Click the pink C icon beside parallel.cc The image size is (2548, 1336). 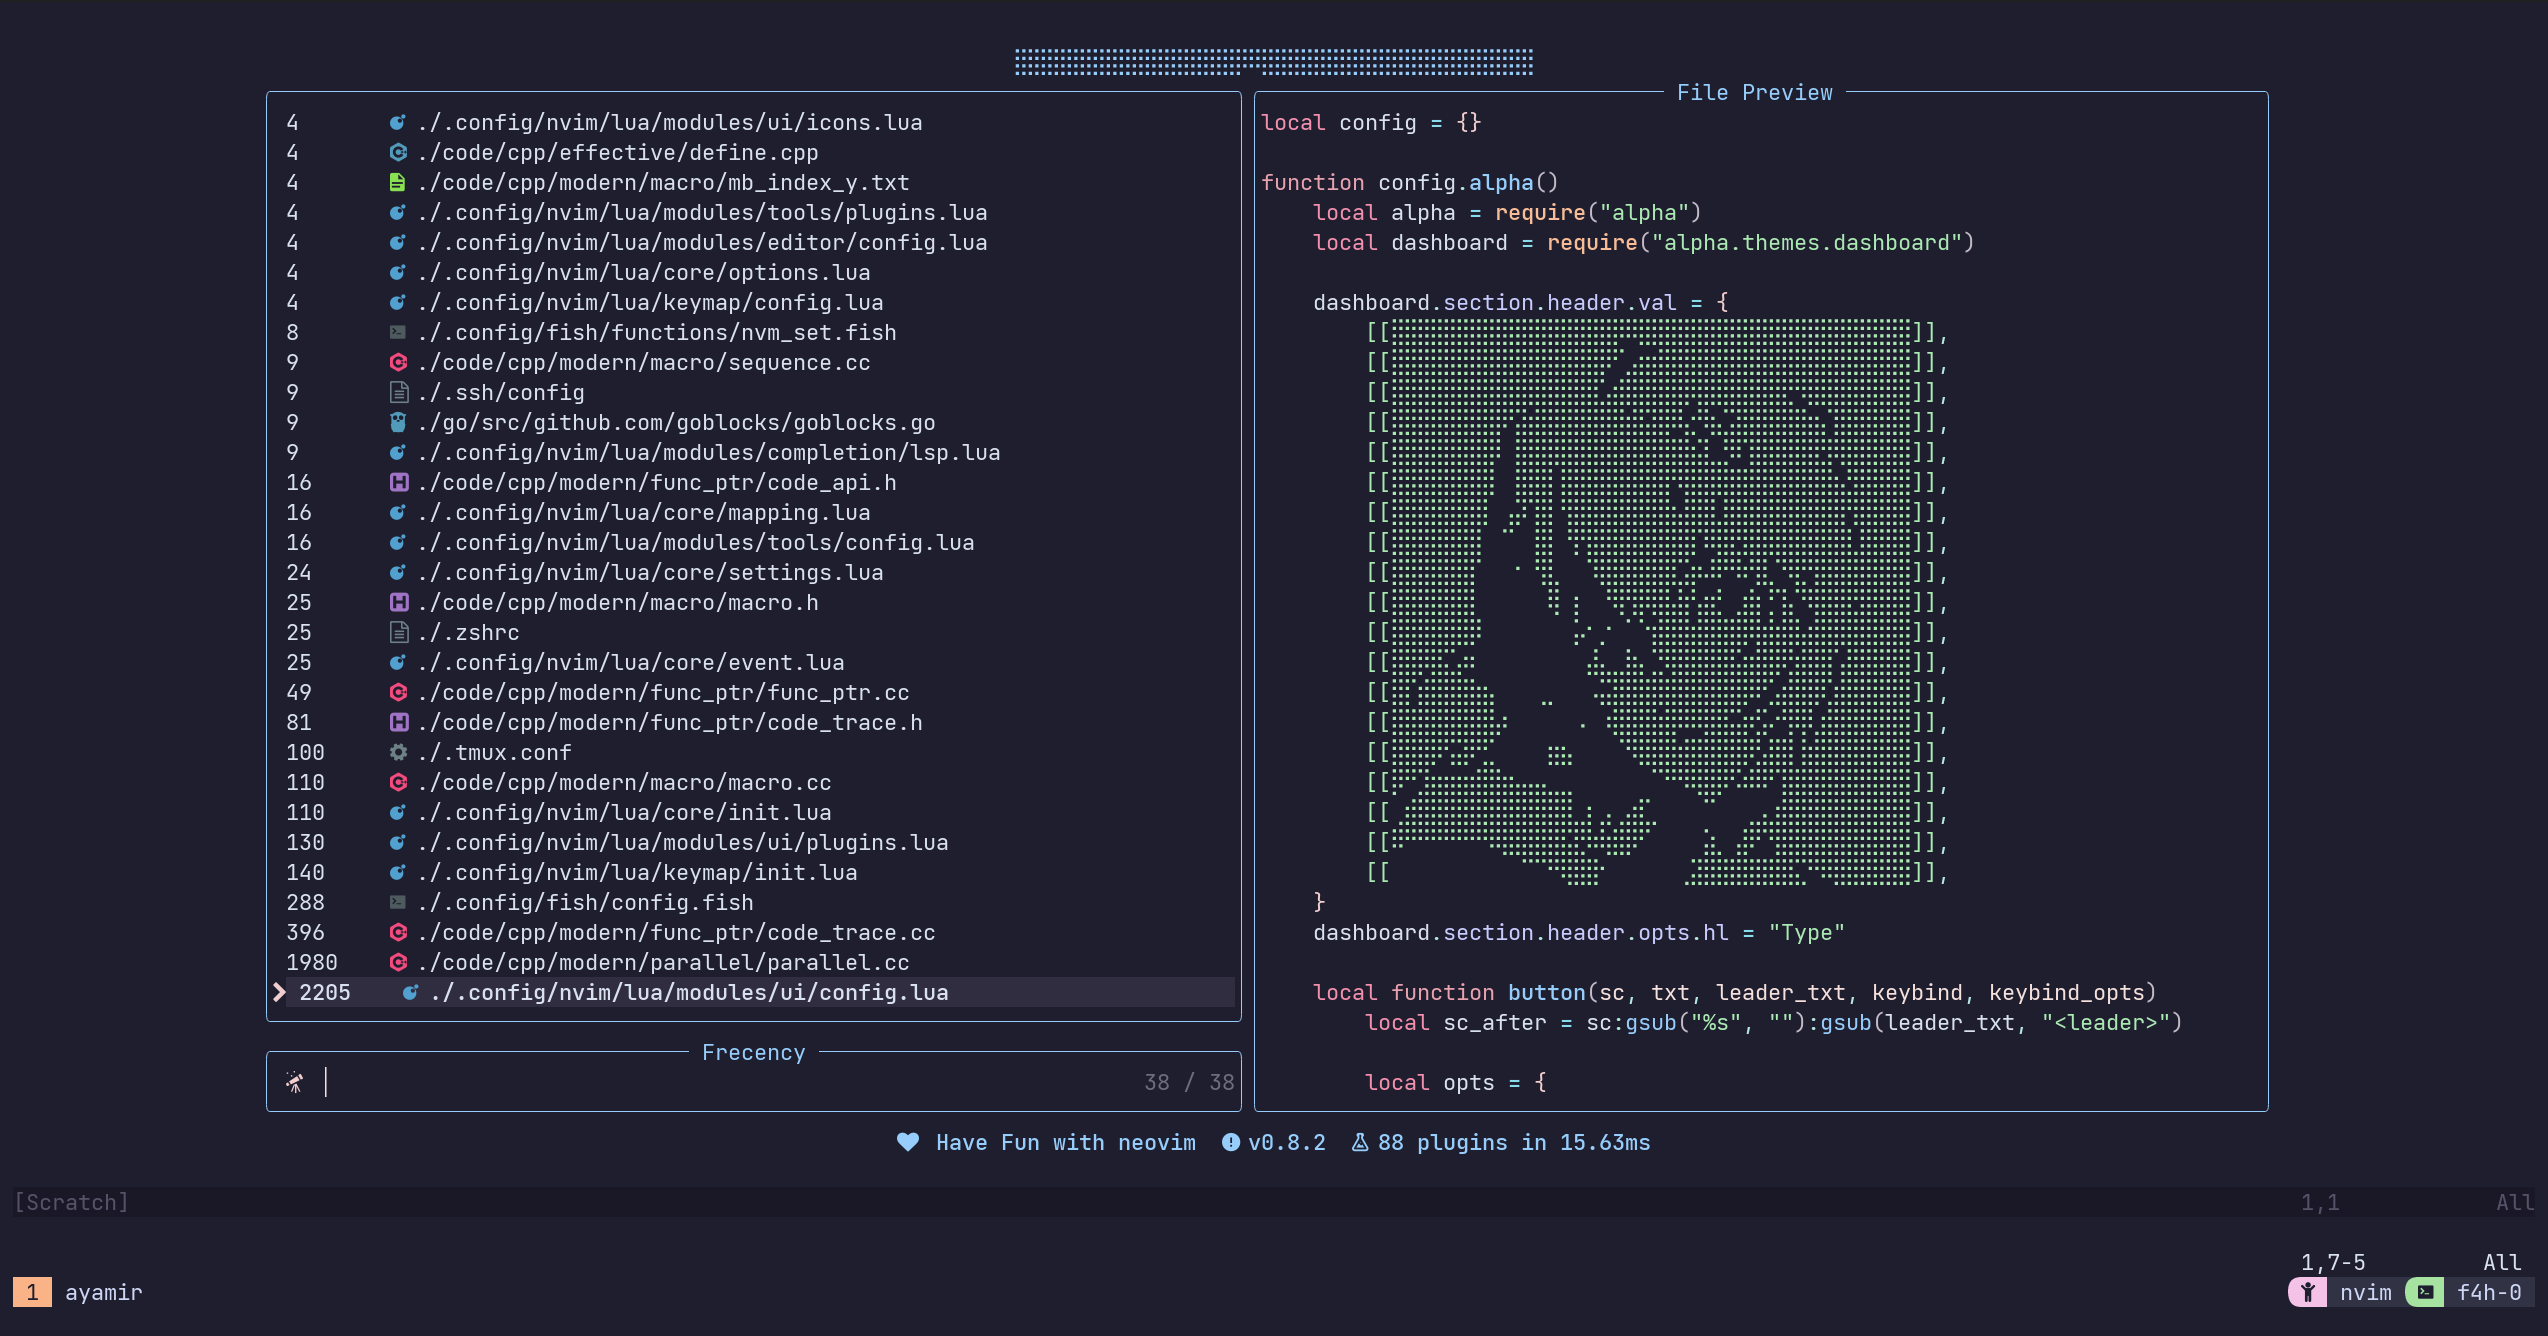(398, 962)
